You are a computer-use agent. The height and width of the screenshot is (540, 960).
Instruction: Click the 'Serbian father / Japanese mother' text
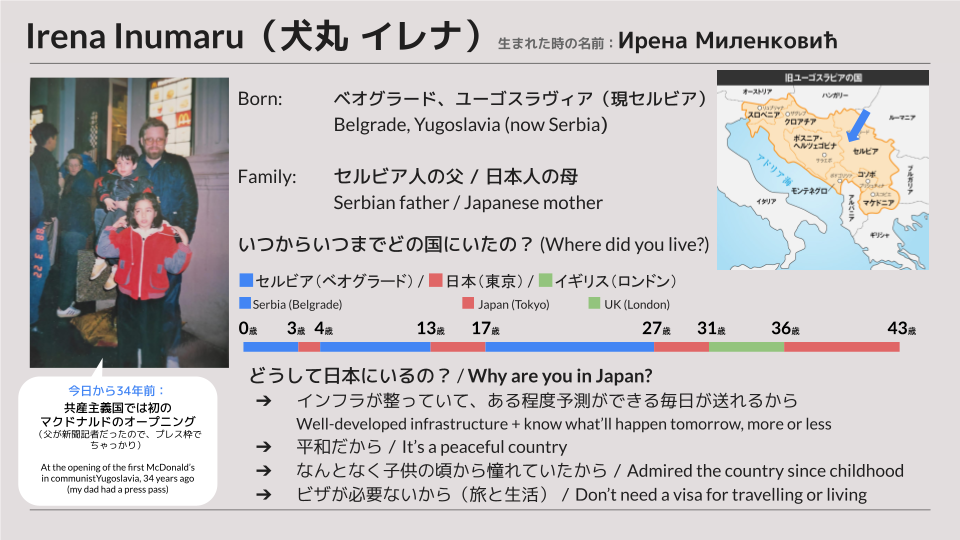(468, 203)
